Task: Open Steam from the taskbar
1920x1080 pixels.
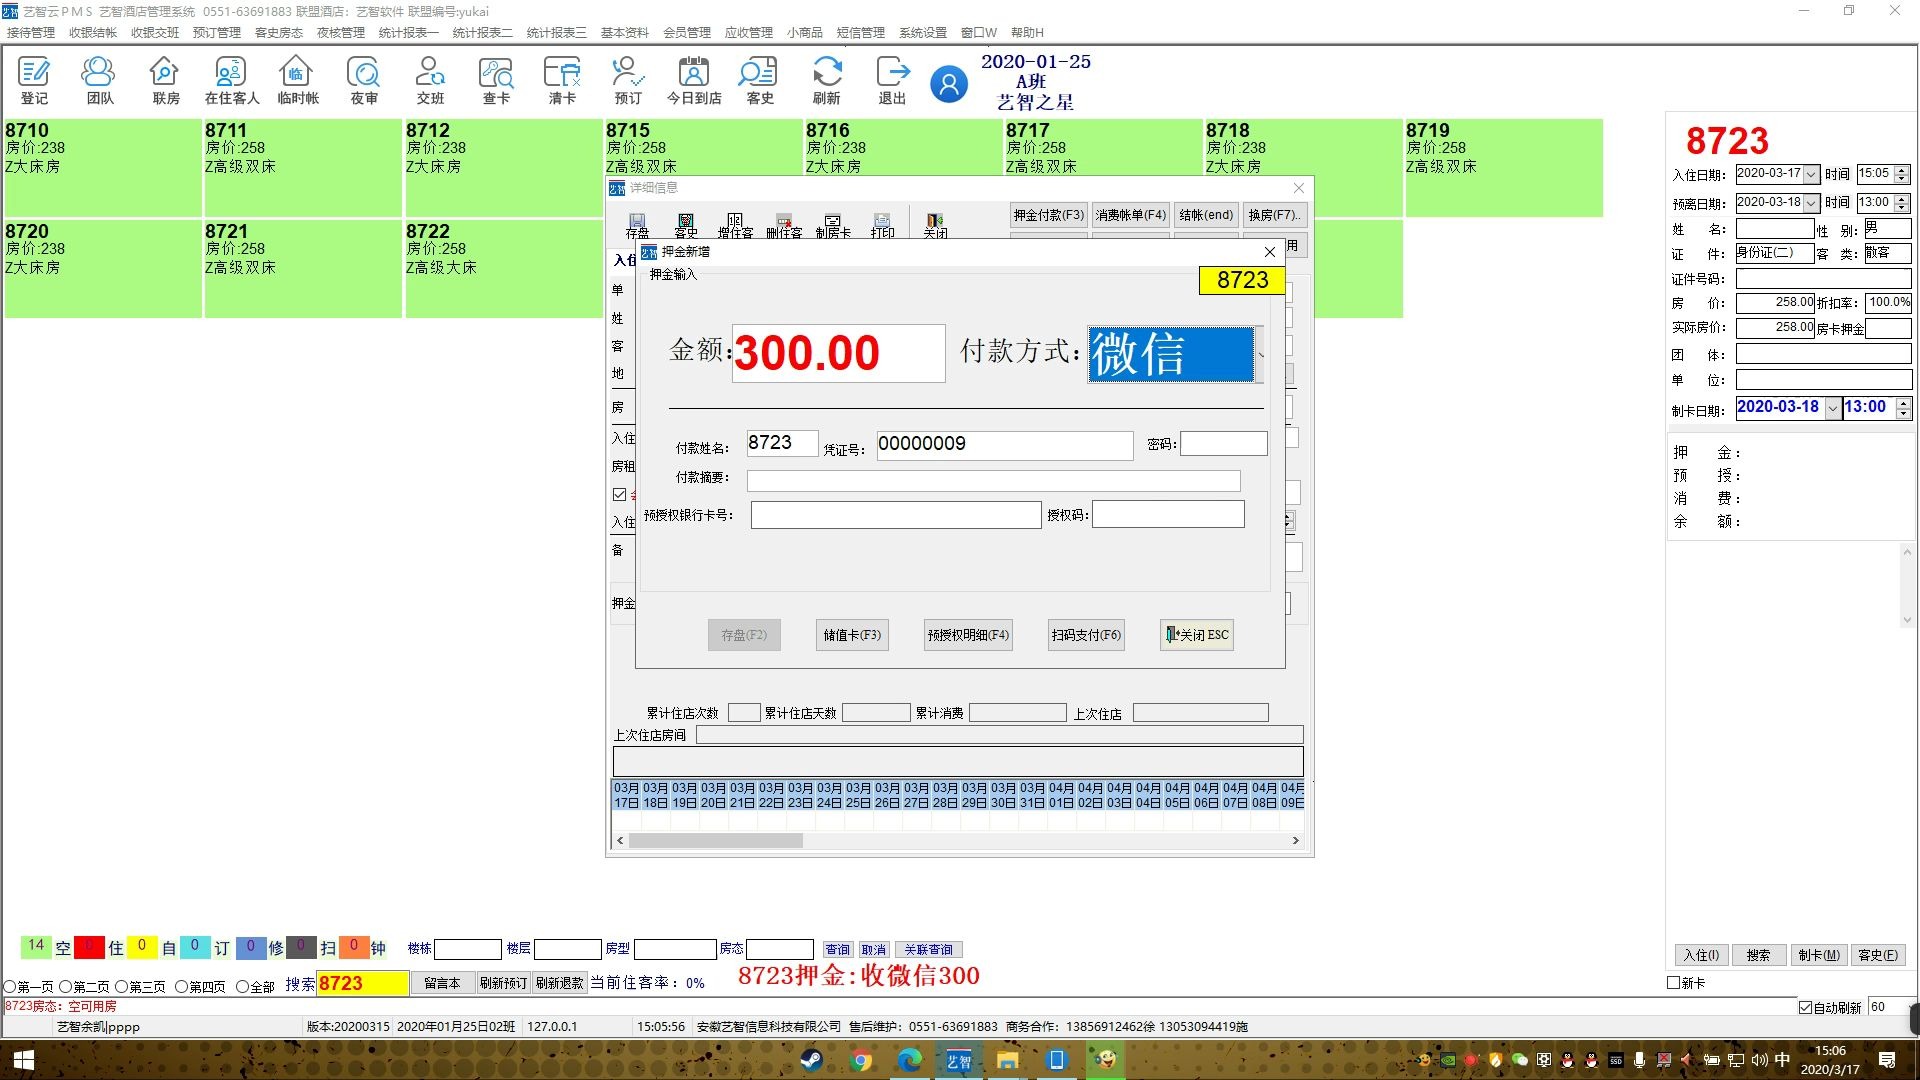Action: [811, 1060]
